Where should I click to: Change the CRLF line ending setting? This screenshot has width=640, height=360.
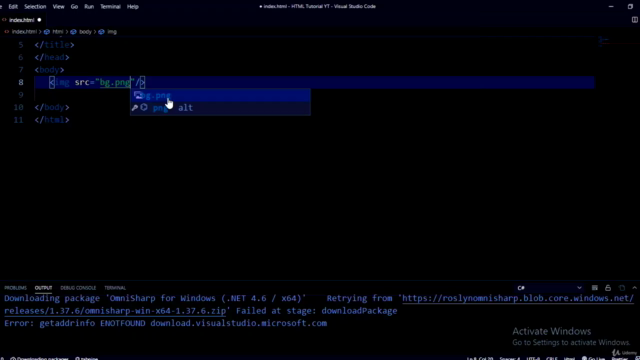[552, 358]
